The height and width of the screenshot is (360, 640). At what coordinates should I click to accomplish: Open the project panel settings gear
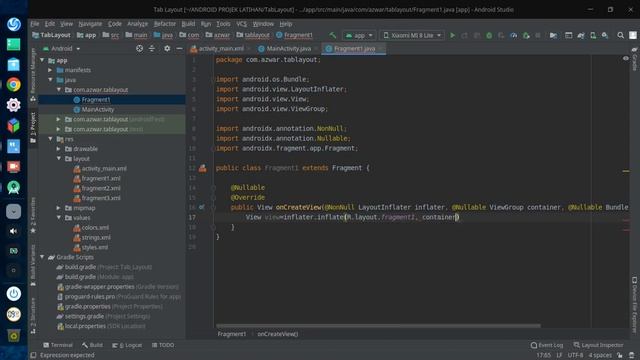(x=167, y=49)
